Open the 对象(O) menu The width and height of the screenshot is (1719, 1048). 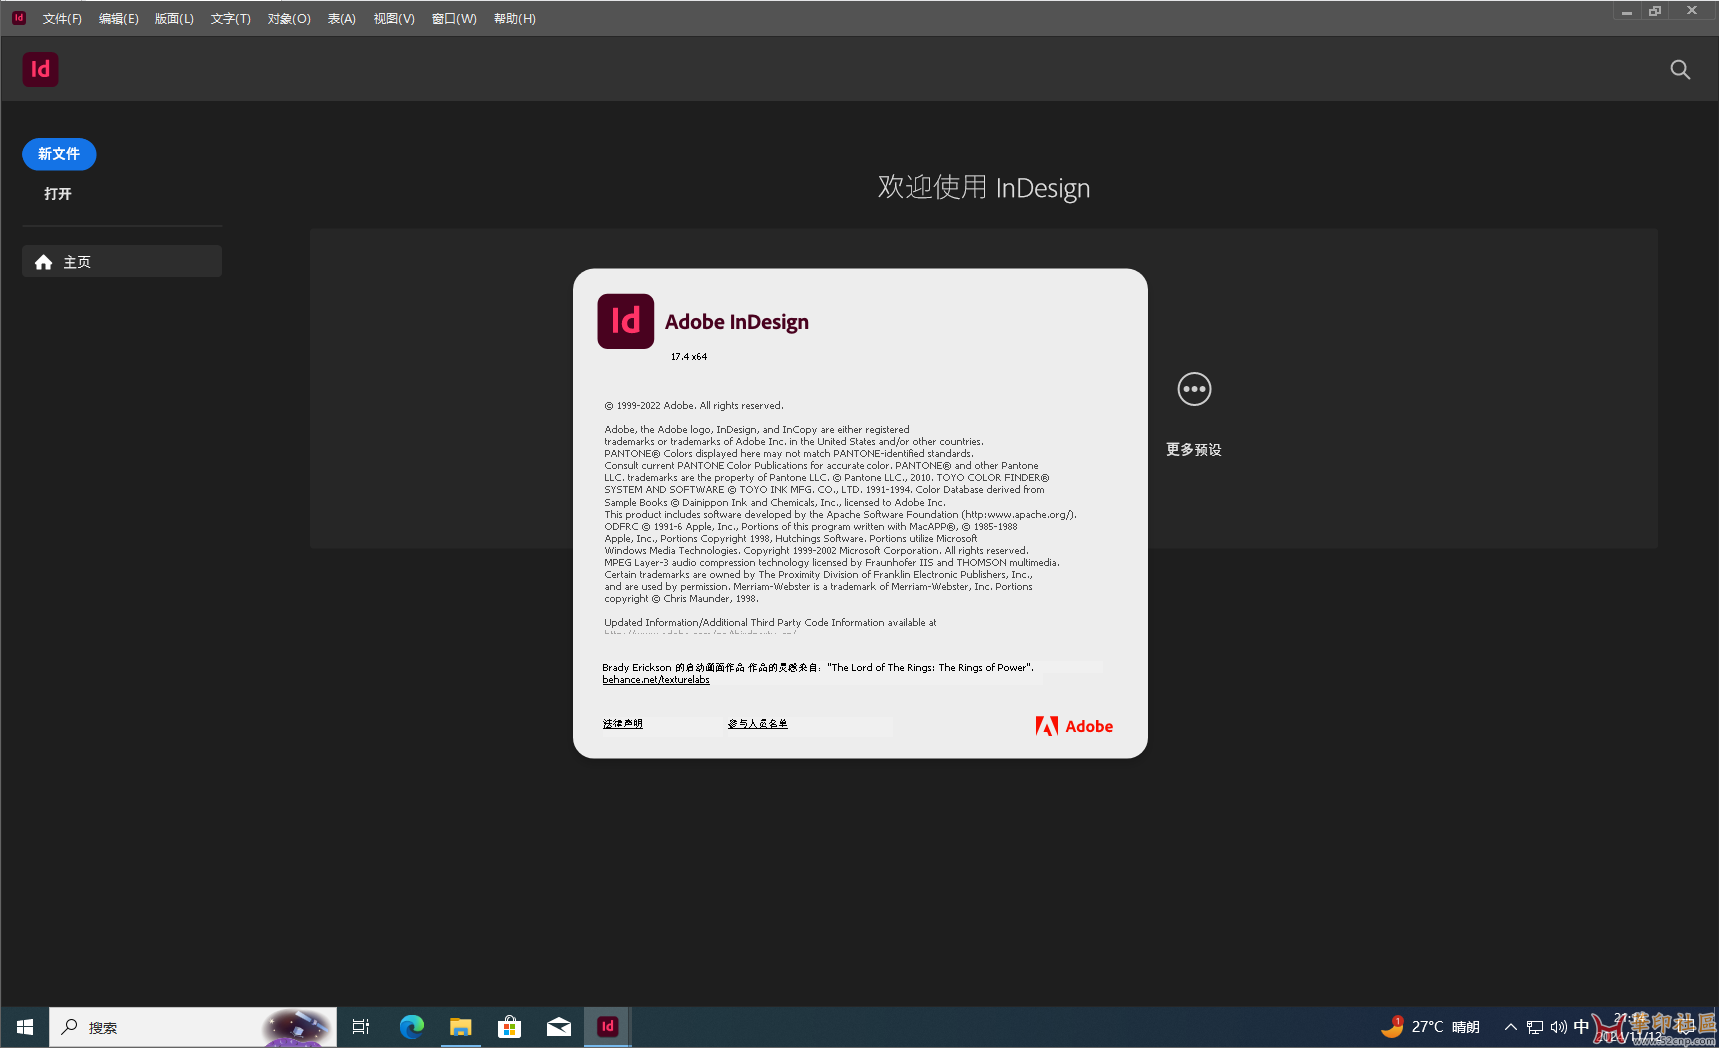289,19
